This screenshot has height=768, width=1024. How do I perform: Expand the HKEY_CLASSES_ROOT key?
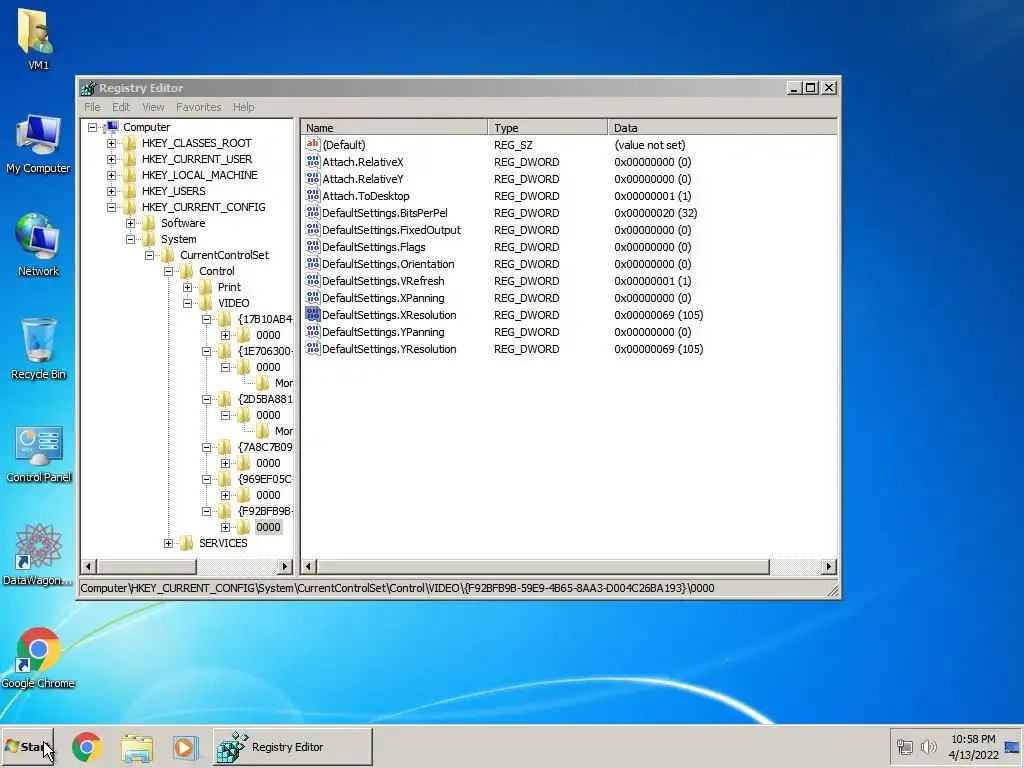pyautogui.click(x=112, y=143)
